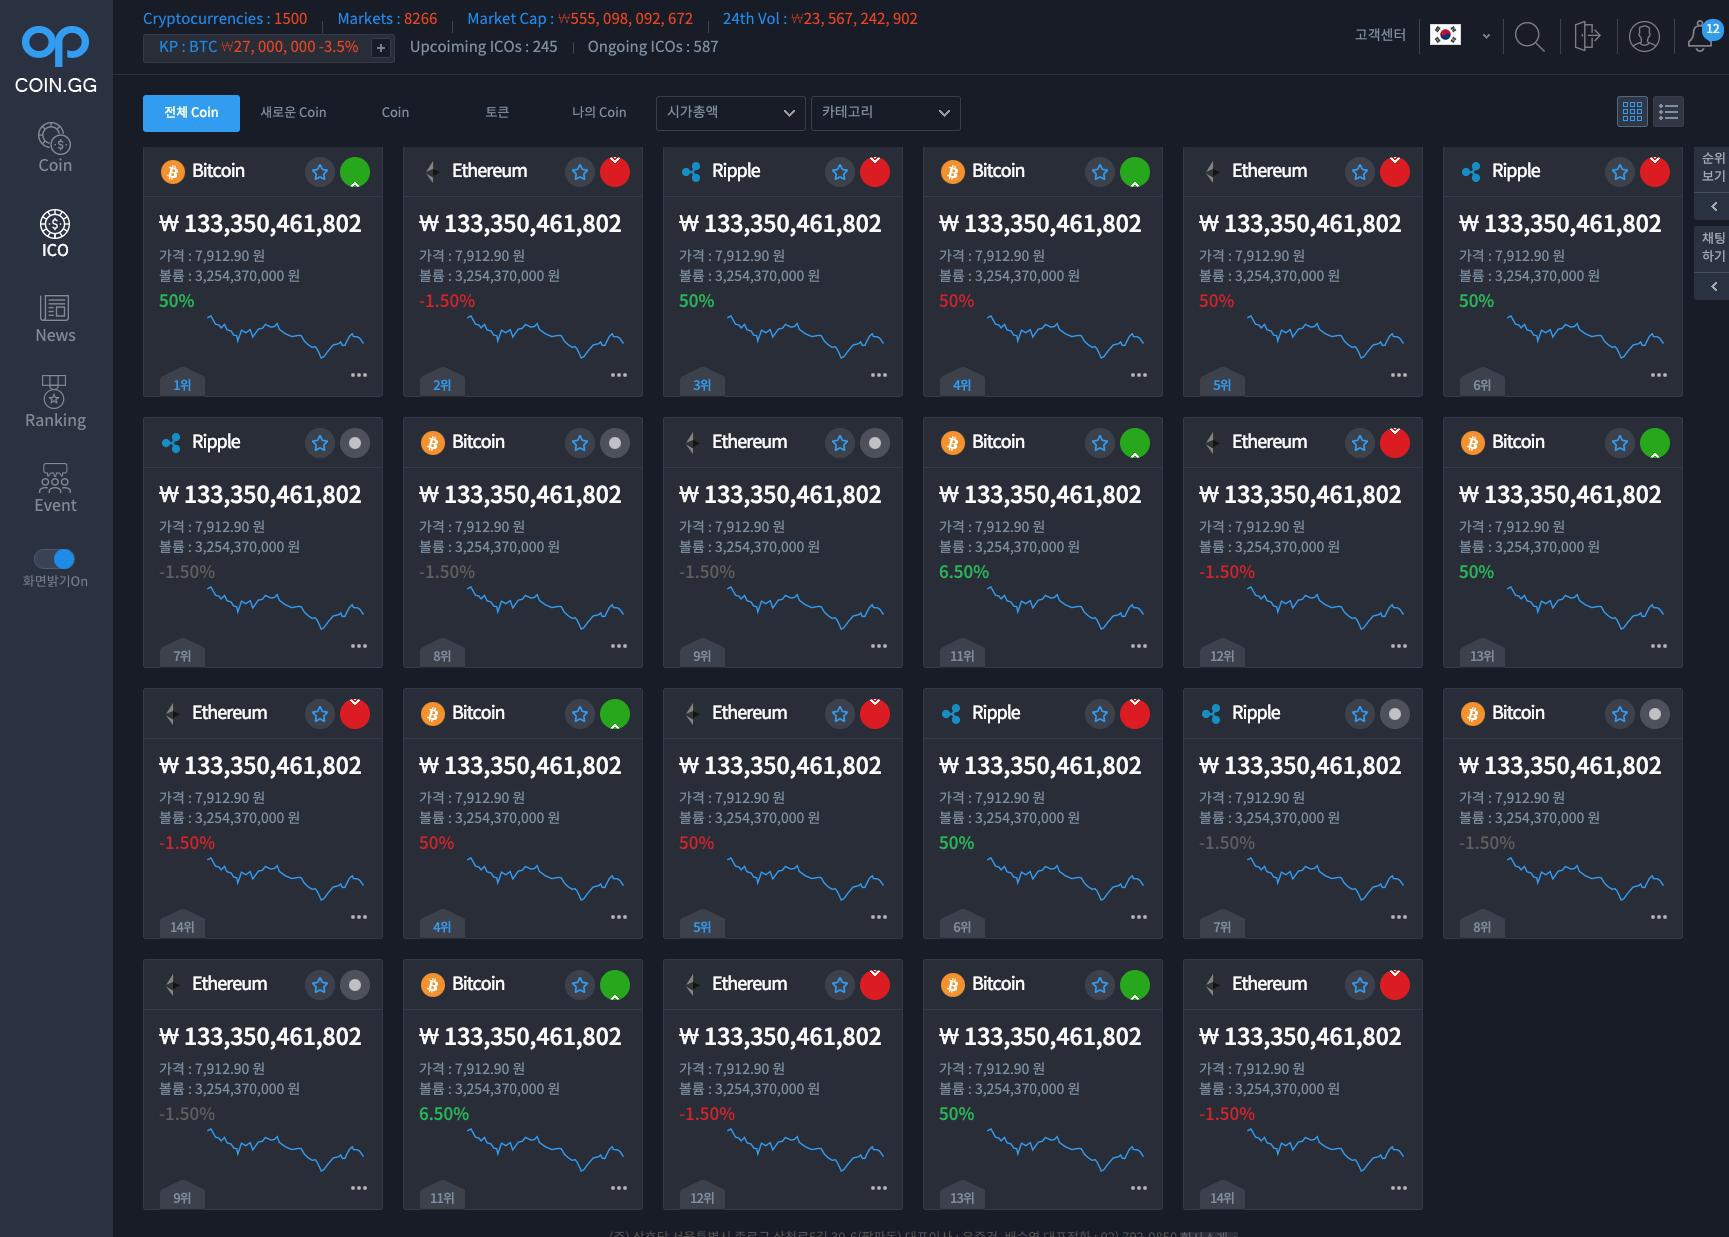Go to the Coin section in sidebar
The height and width of the screenshot is (1237, 1729).
[x=55, y=148]
